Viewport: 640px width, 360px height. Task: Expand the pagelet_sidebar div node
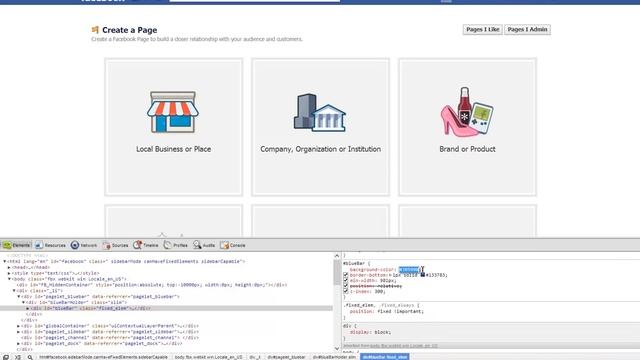19,332
